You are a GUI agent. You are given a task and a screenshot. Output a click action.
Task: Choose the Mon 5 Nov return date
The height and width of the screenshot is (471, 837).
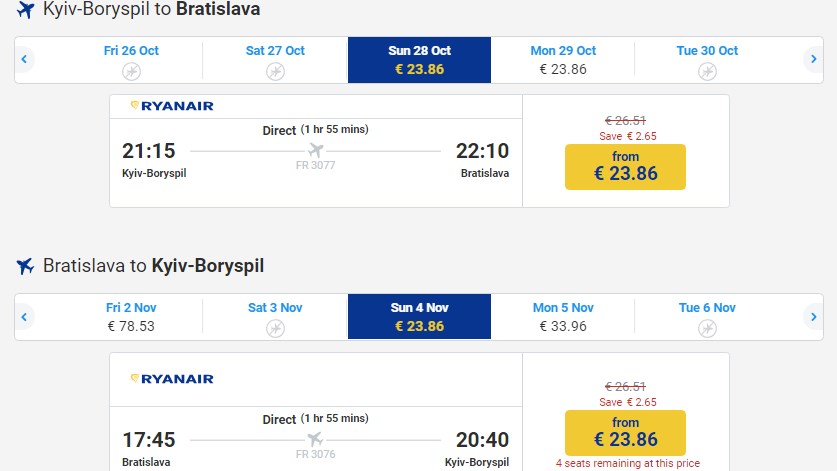pyautogui.click(x=563, y=316)
